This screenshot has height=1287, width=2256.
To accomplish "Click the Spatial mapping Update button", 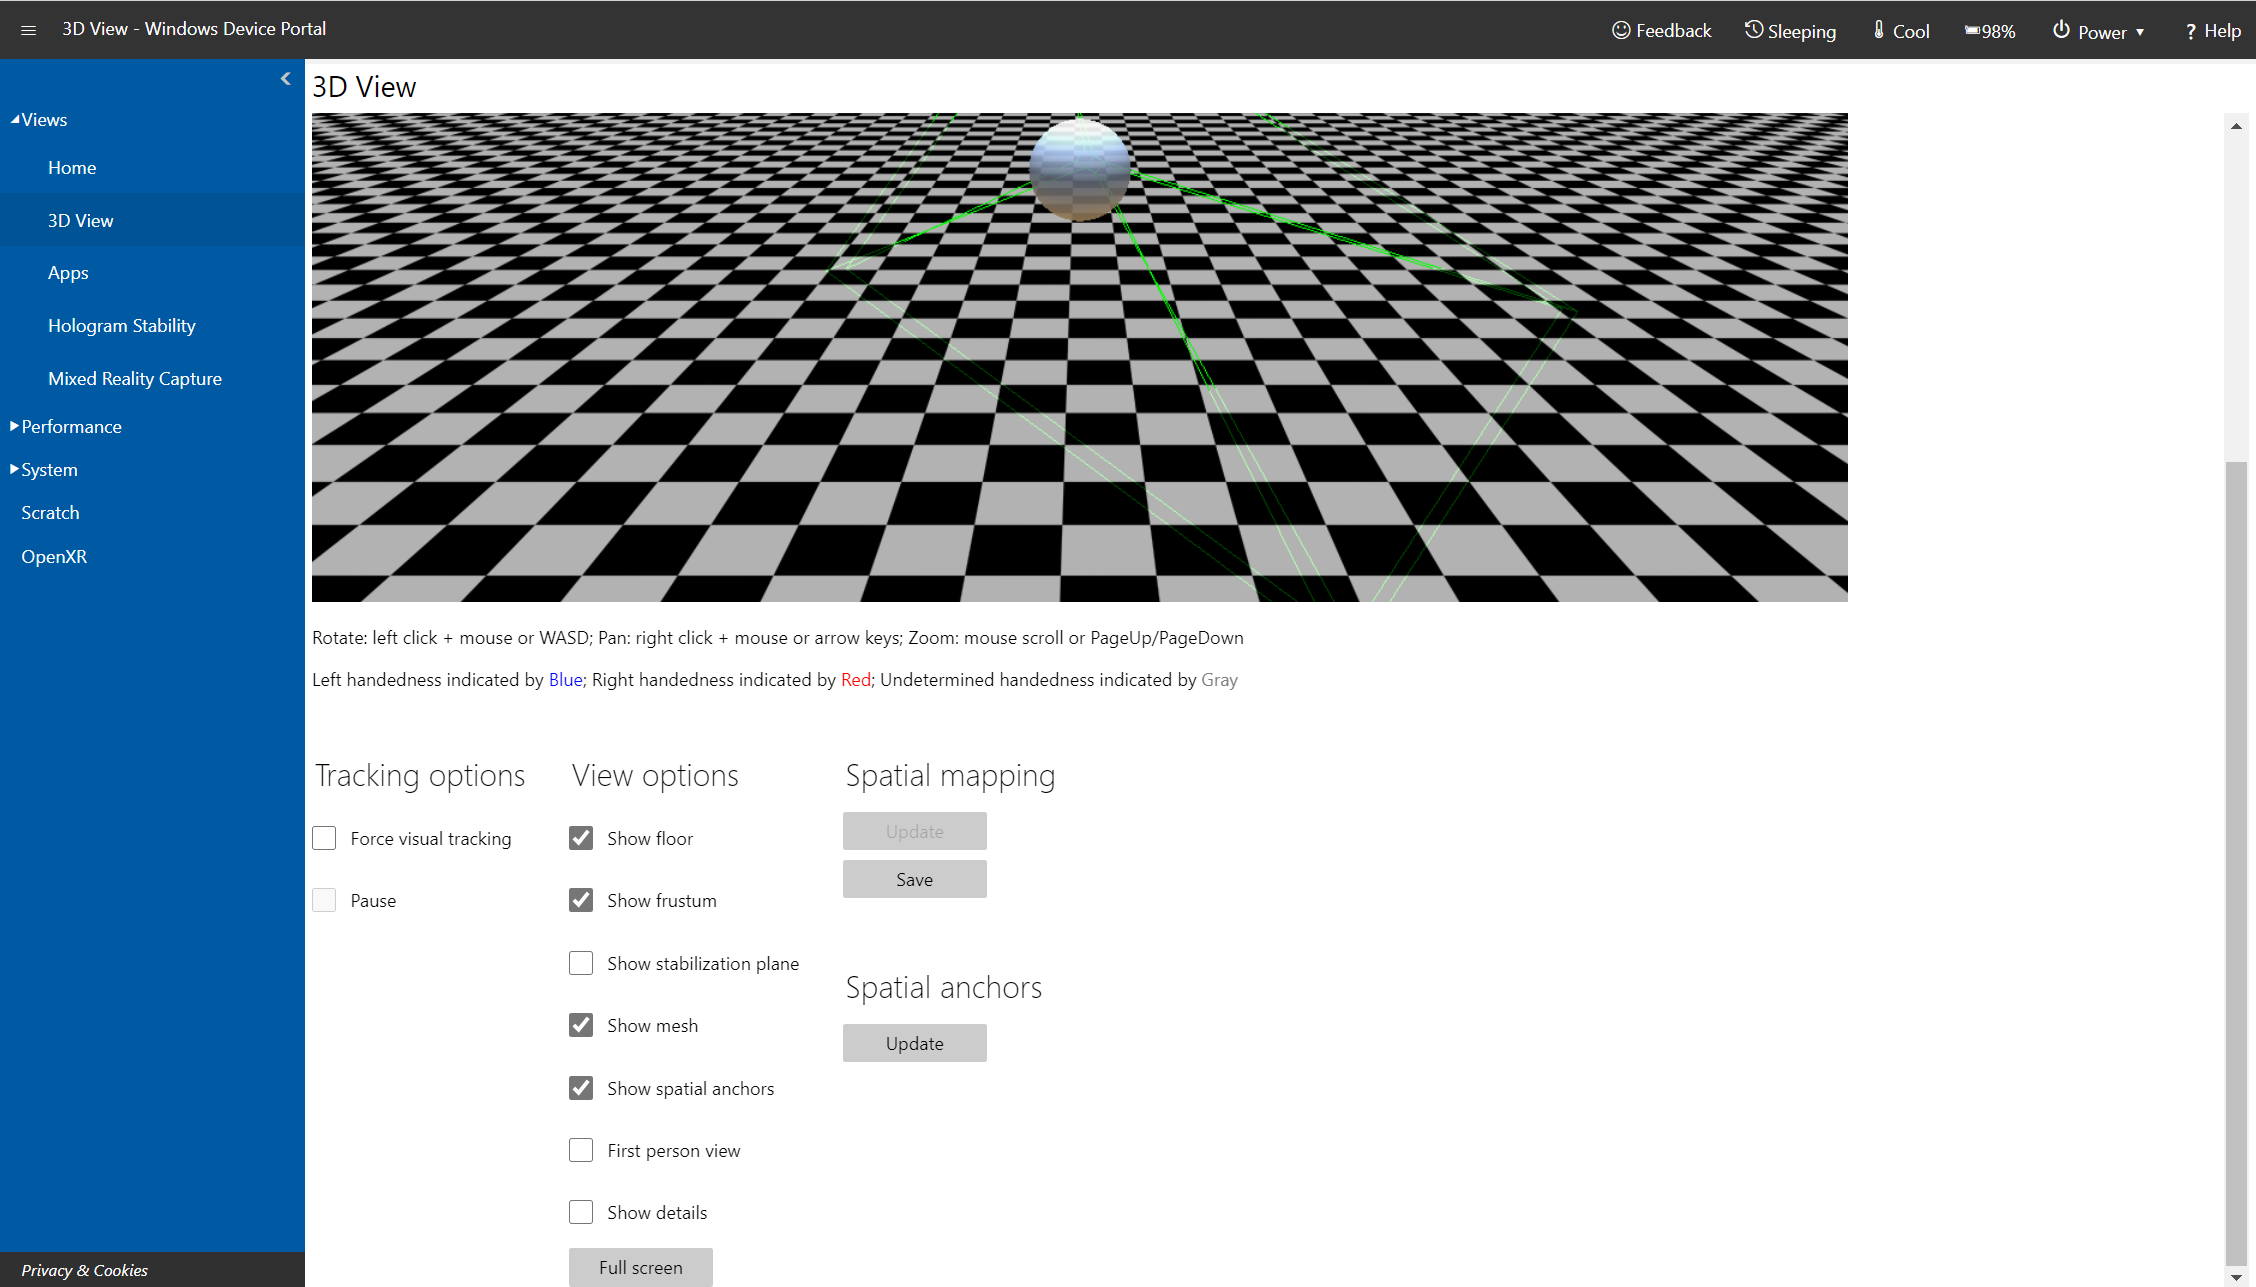I will coord(913,830).
